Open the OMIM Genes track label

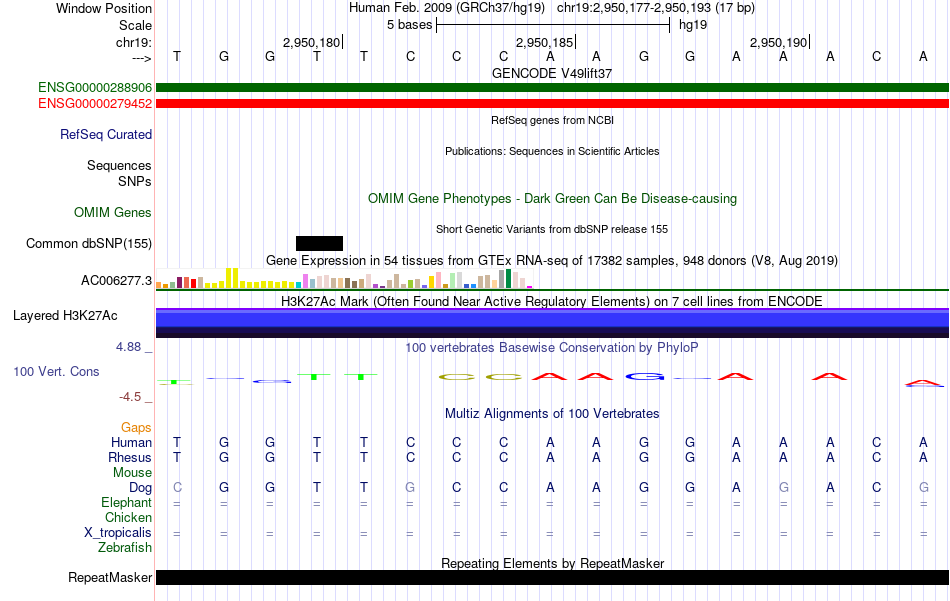pos(113,213)
